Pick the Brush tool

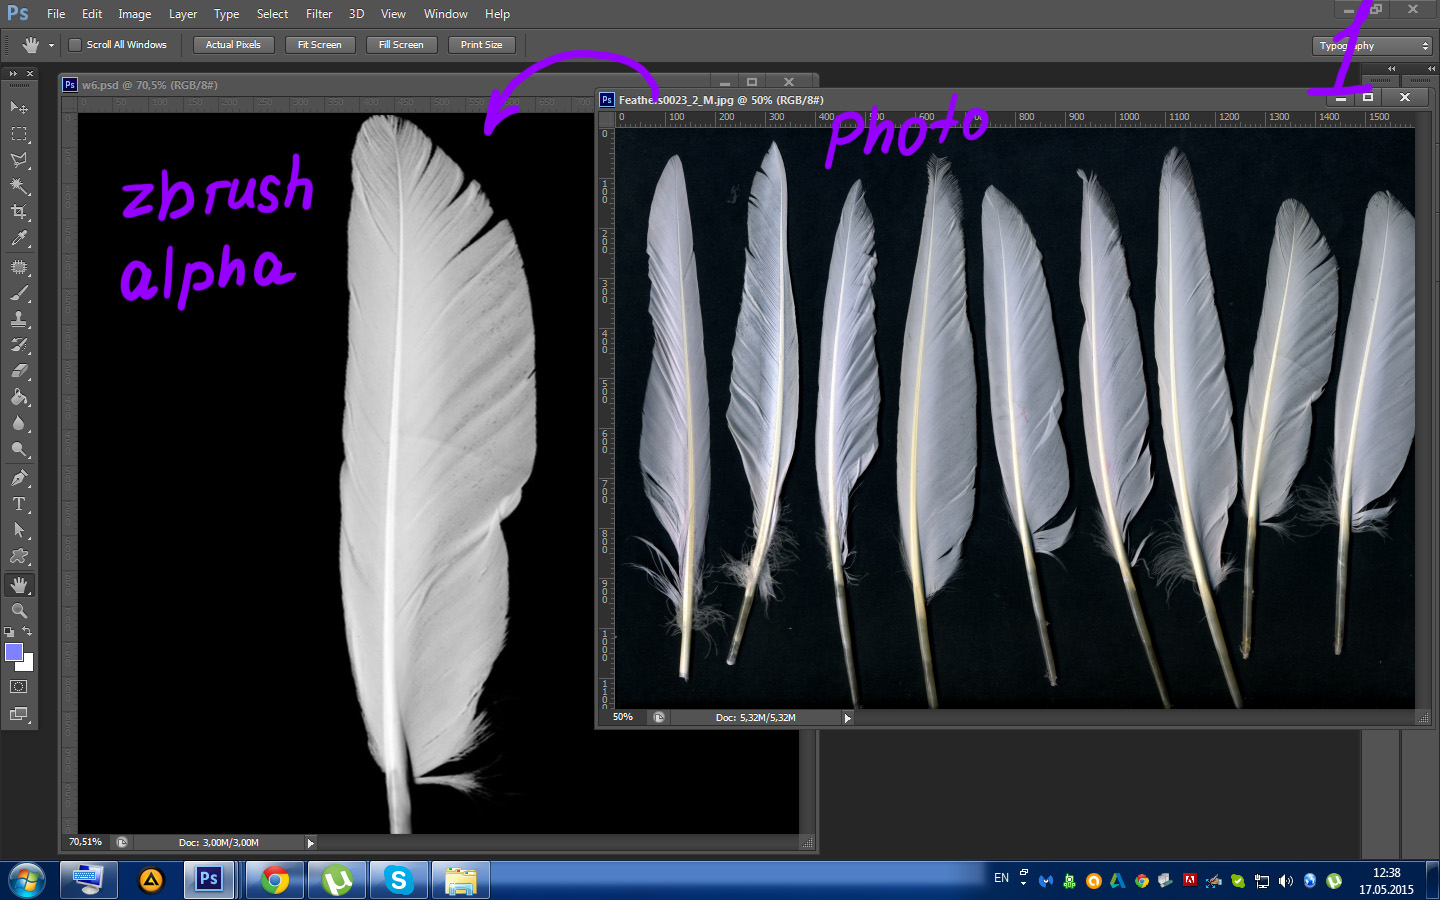[19, 293]
